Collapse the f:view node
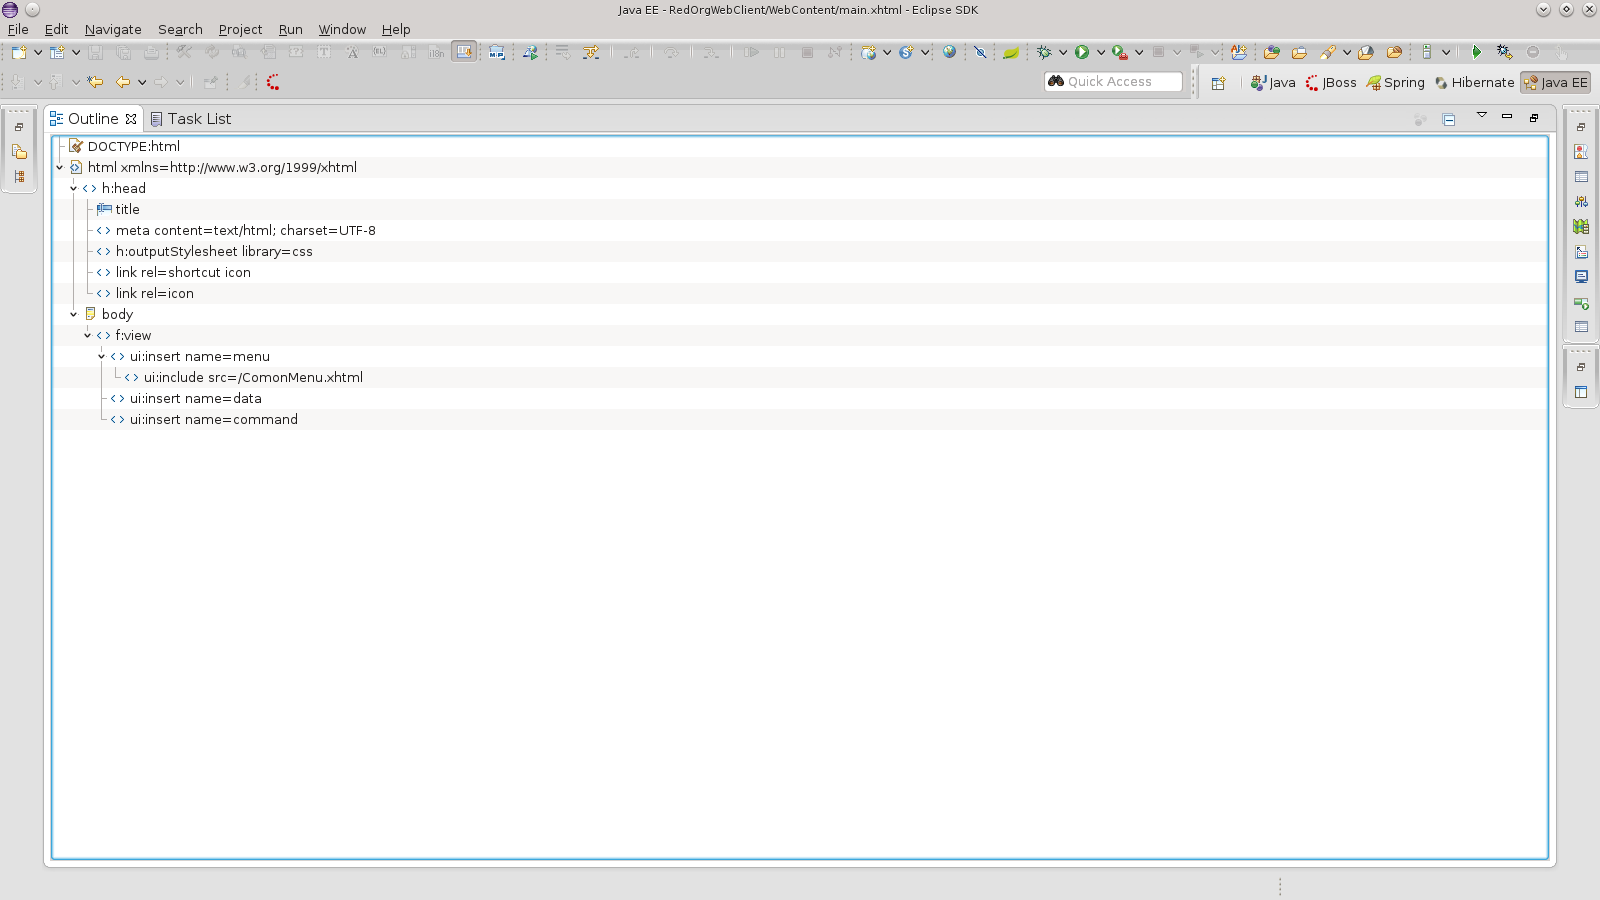1600x900 pixels. (x=88, y=335)
